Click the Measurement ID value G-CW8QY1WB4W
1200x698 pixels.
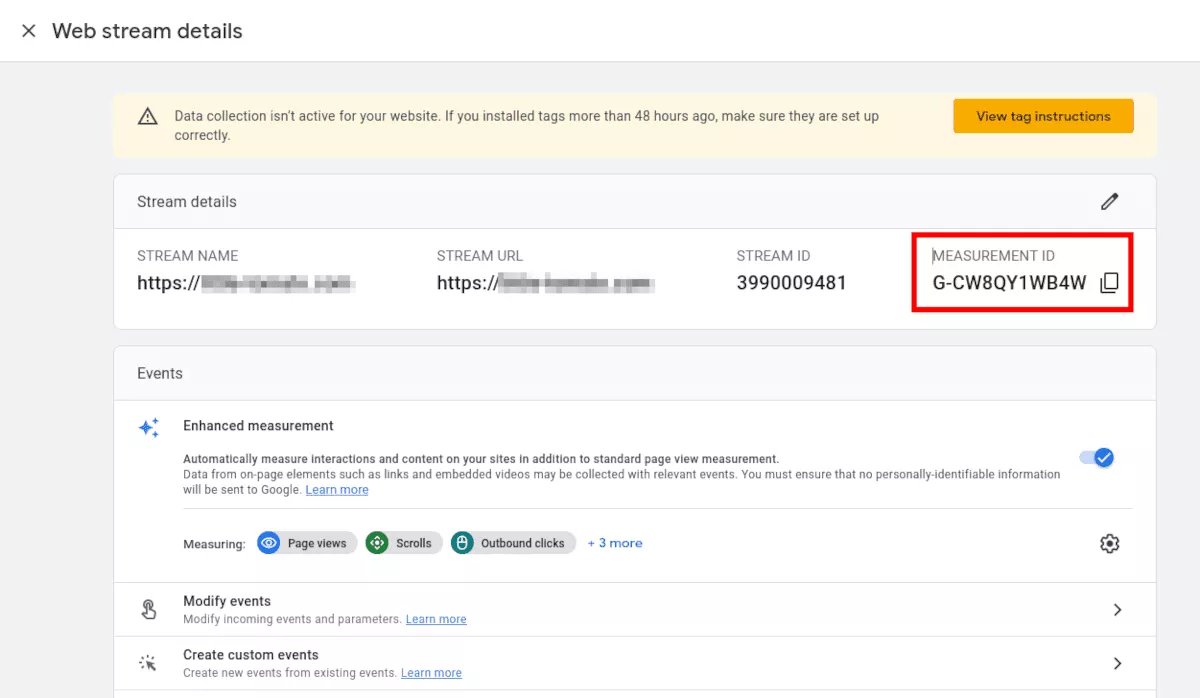click(1009, 283)
